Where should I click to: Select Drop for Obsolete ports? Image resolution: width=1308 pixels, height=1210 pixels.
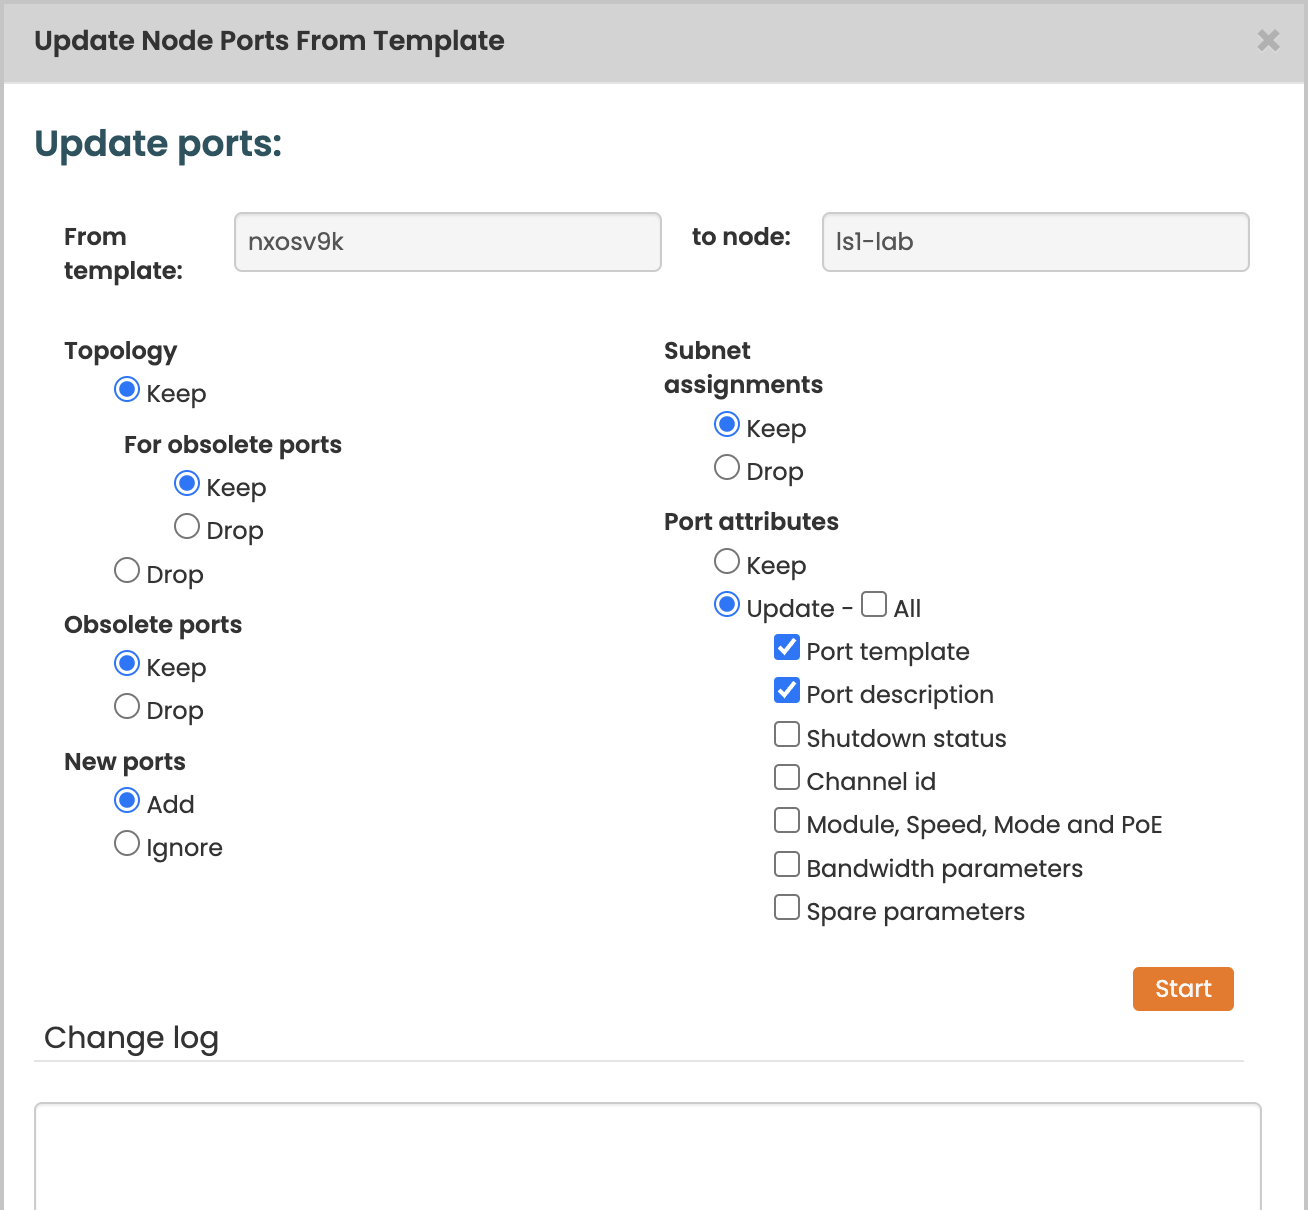pyautogui.click(x=127, y=707)
